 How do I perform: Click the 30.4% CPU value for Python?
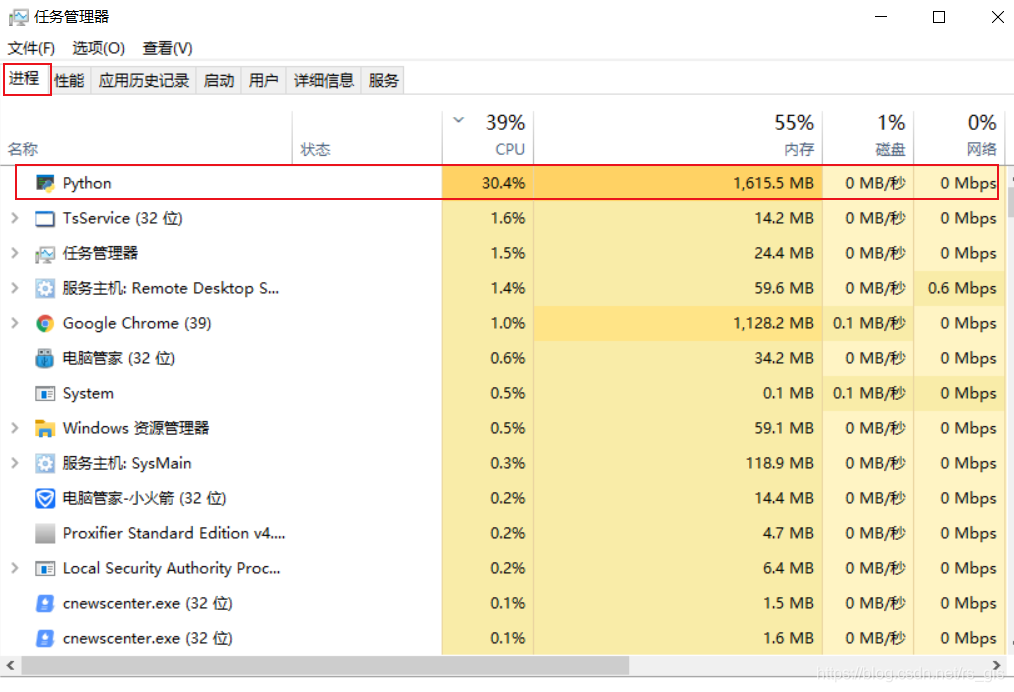pyautogui.click(x=503, y=184)
